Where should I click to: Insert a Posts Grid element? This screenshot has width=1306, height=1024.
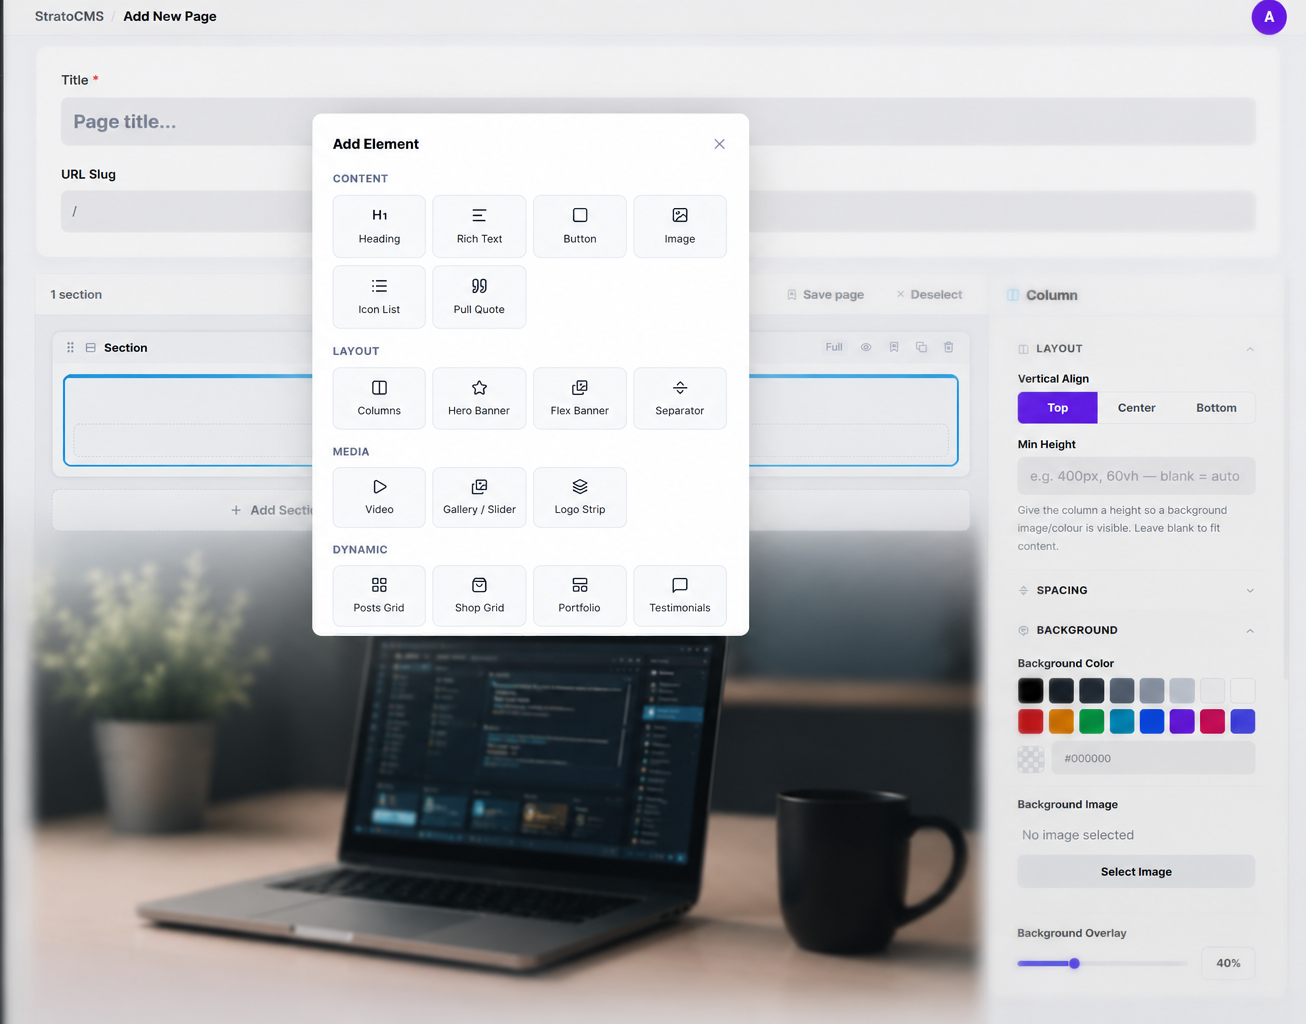pyautogui.click(x=379, y=596)
